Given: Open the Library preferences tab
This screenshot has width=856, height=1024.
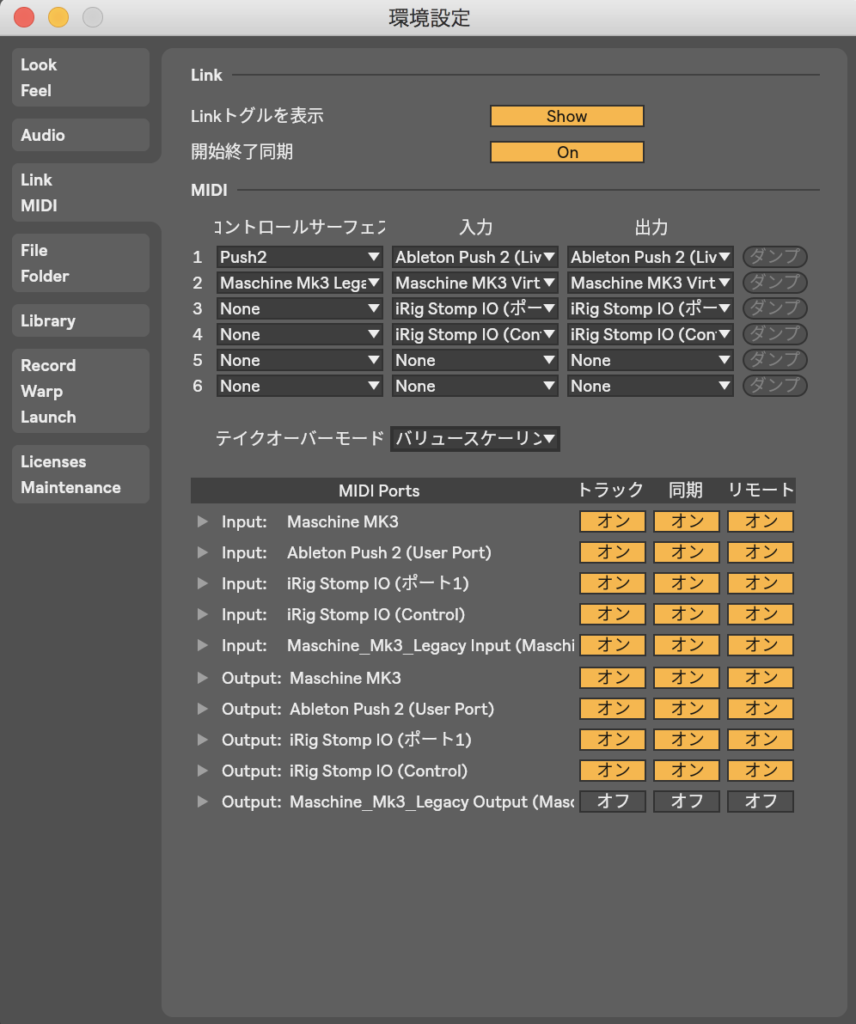Looking at the screenshot, I should coord(81,321).
